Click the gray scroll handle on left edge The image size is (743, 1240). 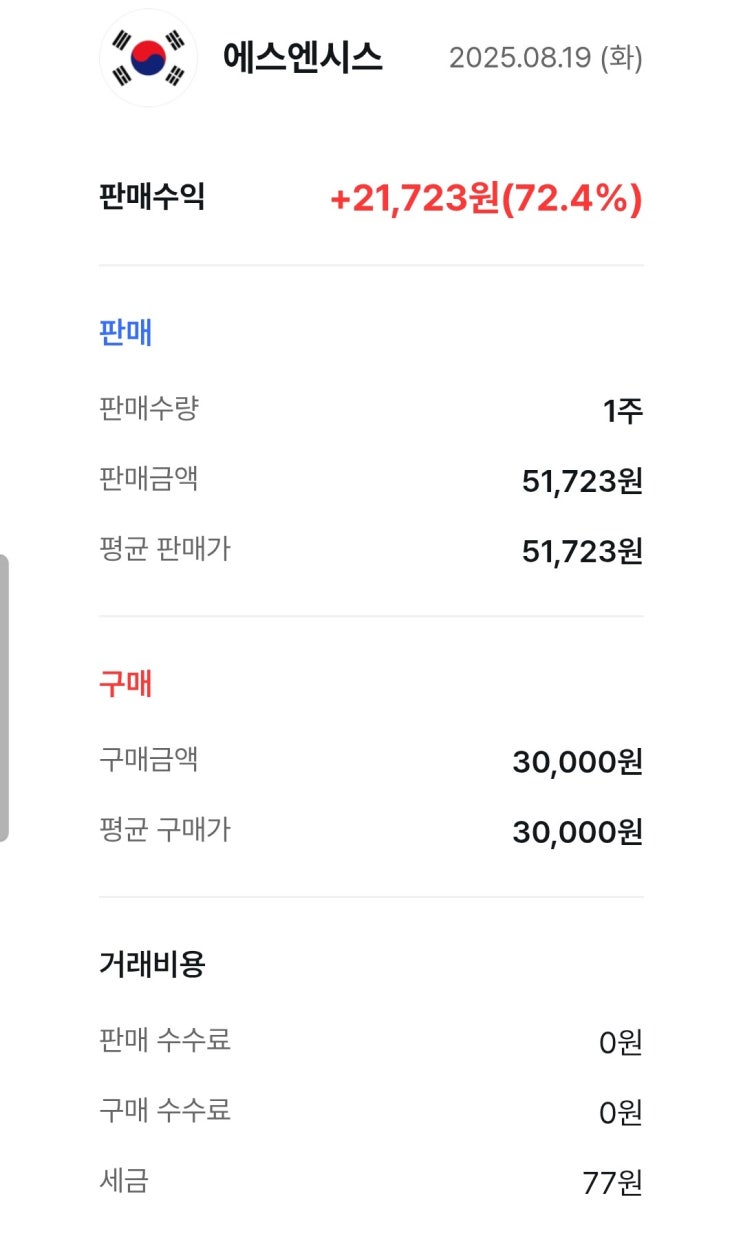tap(4, 697)
